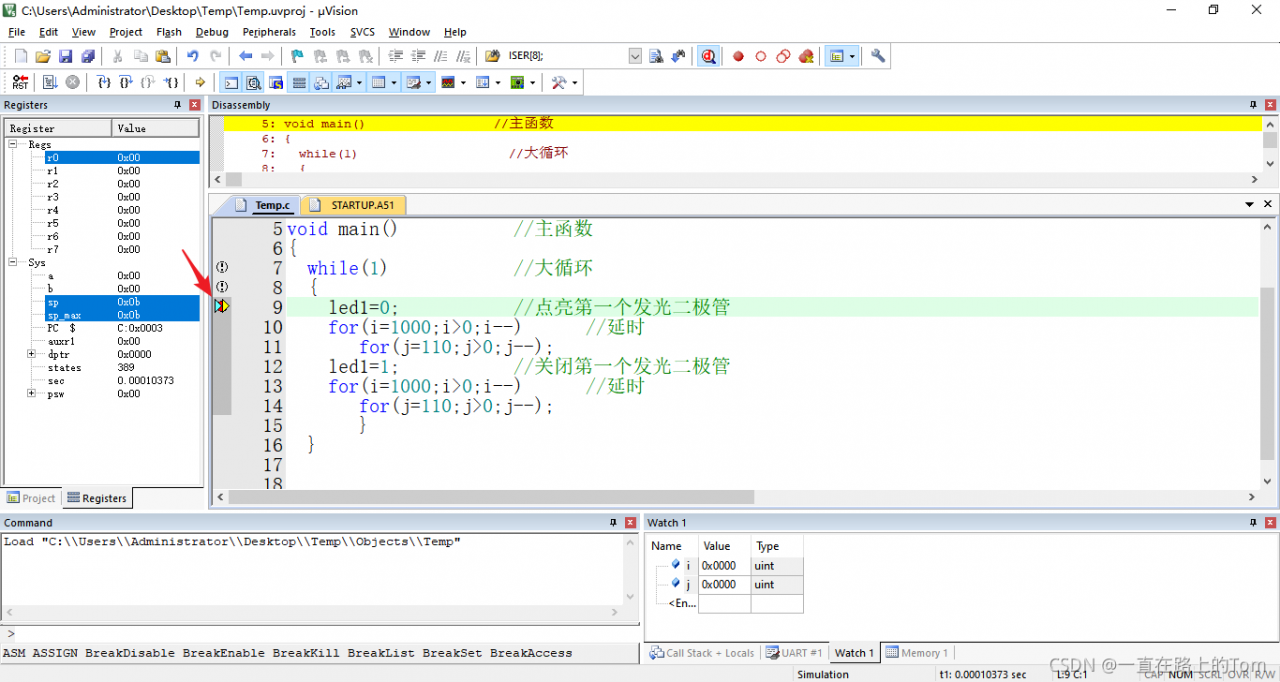Click the Step Over icon
The image size is (1280, 682).
click(126, 82)
